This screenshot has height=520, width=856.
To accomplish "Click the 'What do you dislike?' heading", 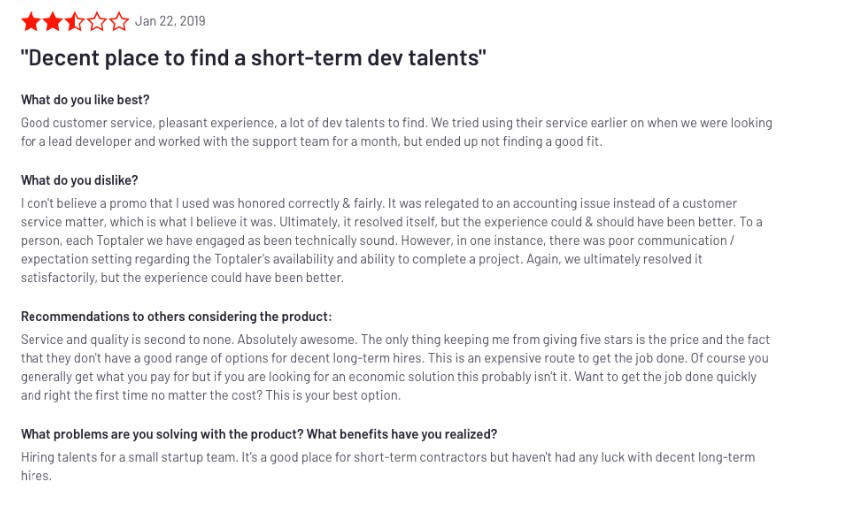I will point(80,180).
